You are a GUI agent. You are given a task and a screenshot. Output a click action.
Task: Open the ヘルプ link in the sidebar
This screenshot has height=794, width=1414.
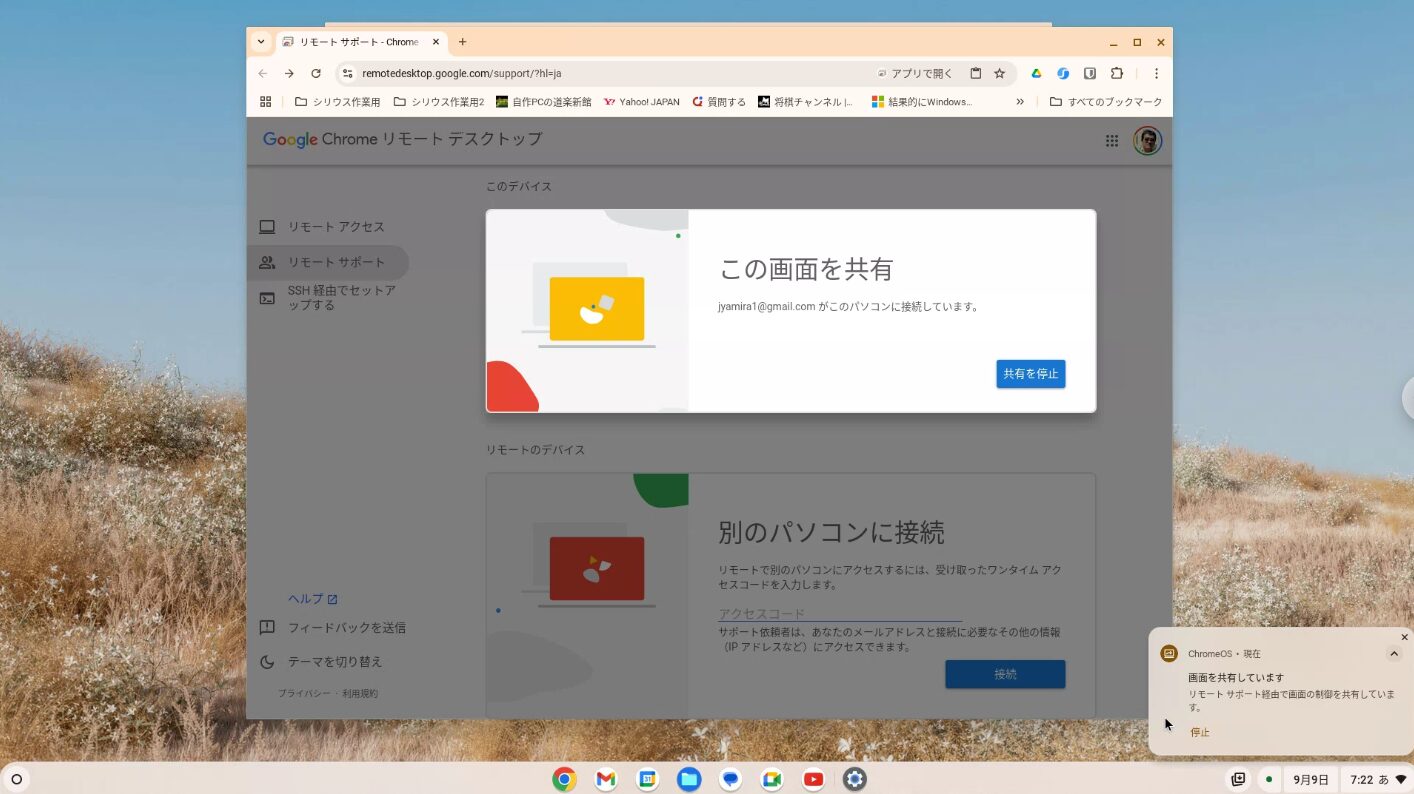(x=313, y=599)
